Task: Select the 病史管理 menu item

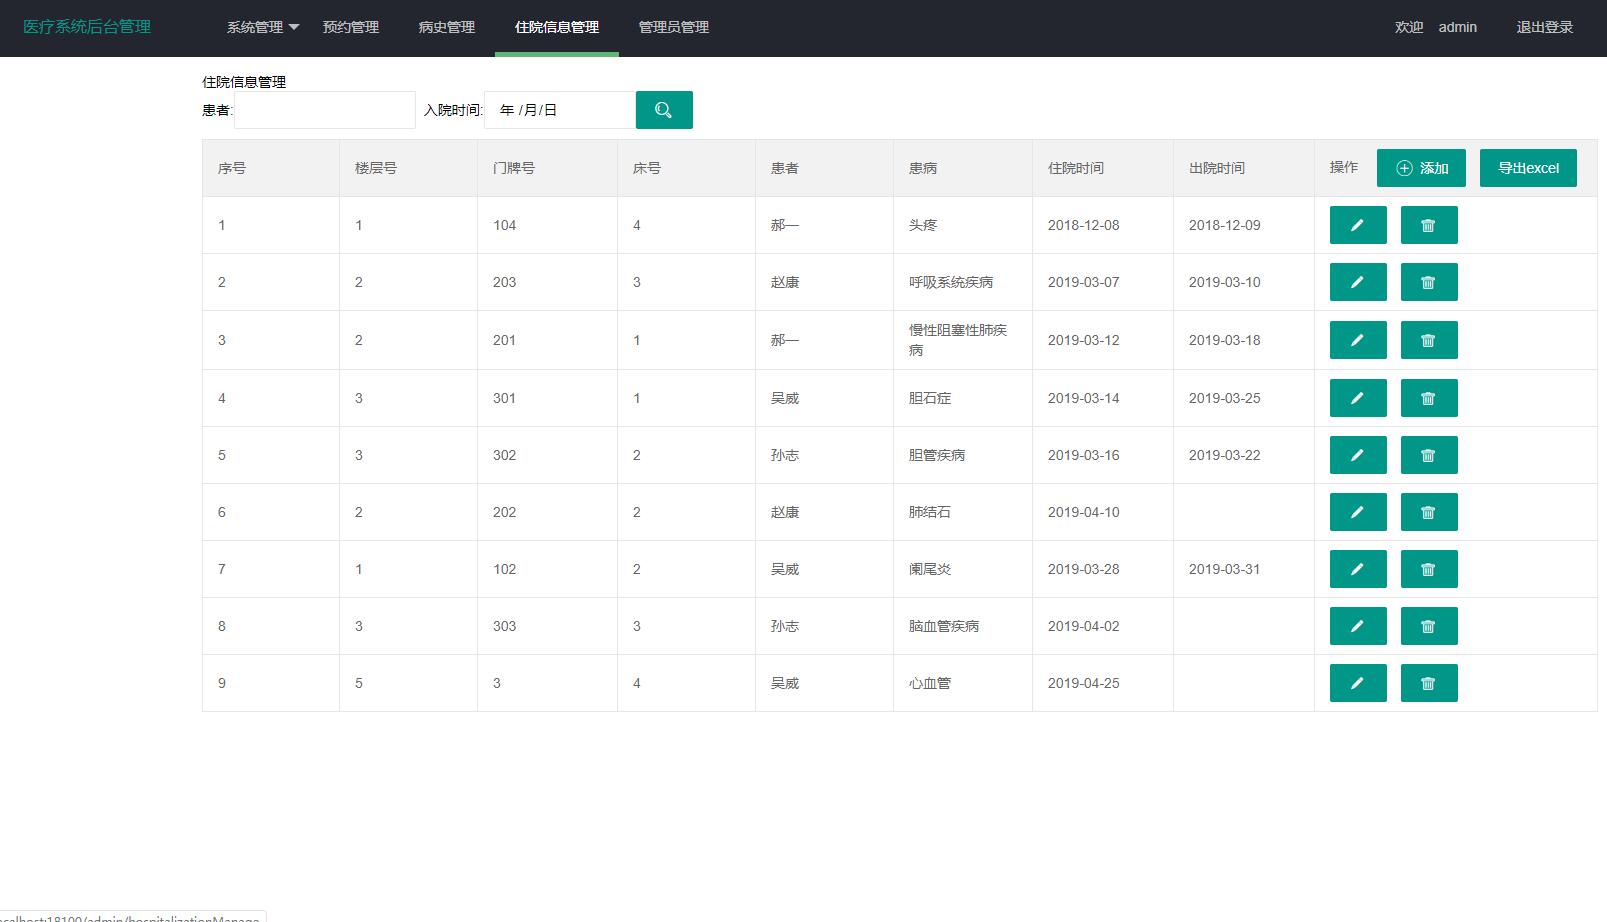Action: (446, 27)
